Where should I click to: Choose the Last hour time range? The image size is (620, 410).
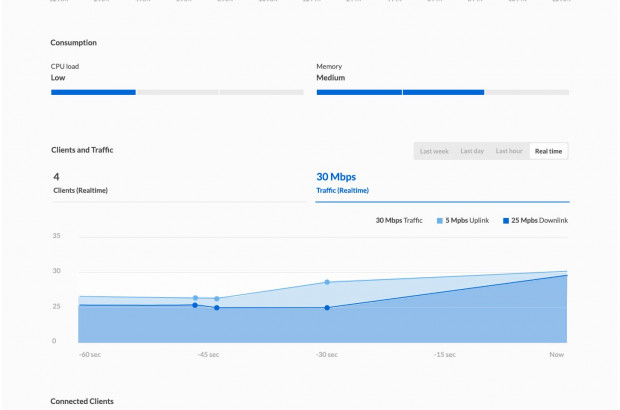tap(509, 151)
